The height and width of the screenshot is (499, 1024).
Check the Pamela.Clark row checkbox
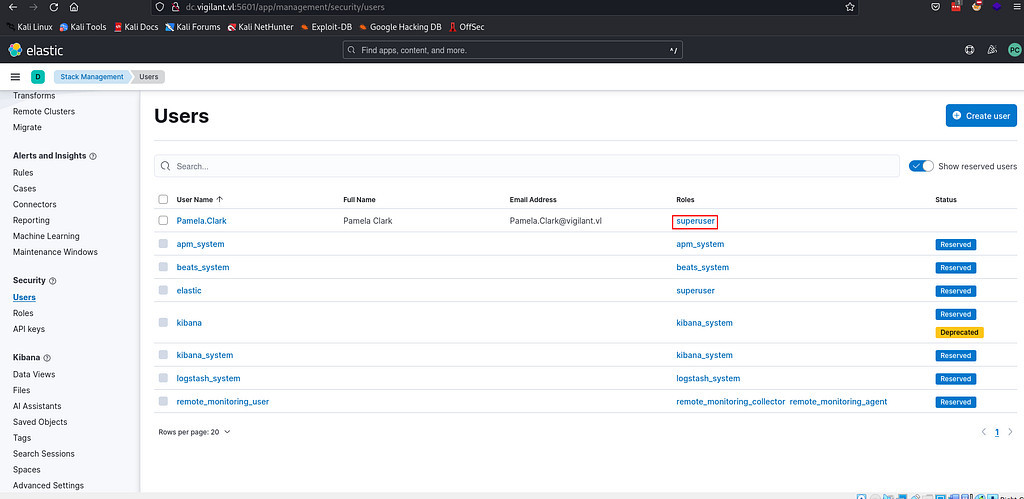coord(163,221)
